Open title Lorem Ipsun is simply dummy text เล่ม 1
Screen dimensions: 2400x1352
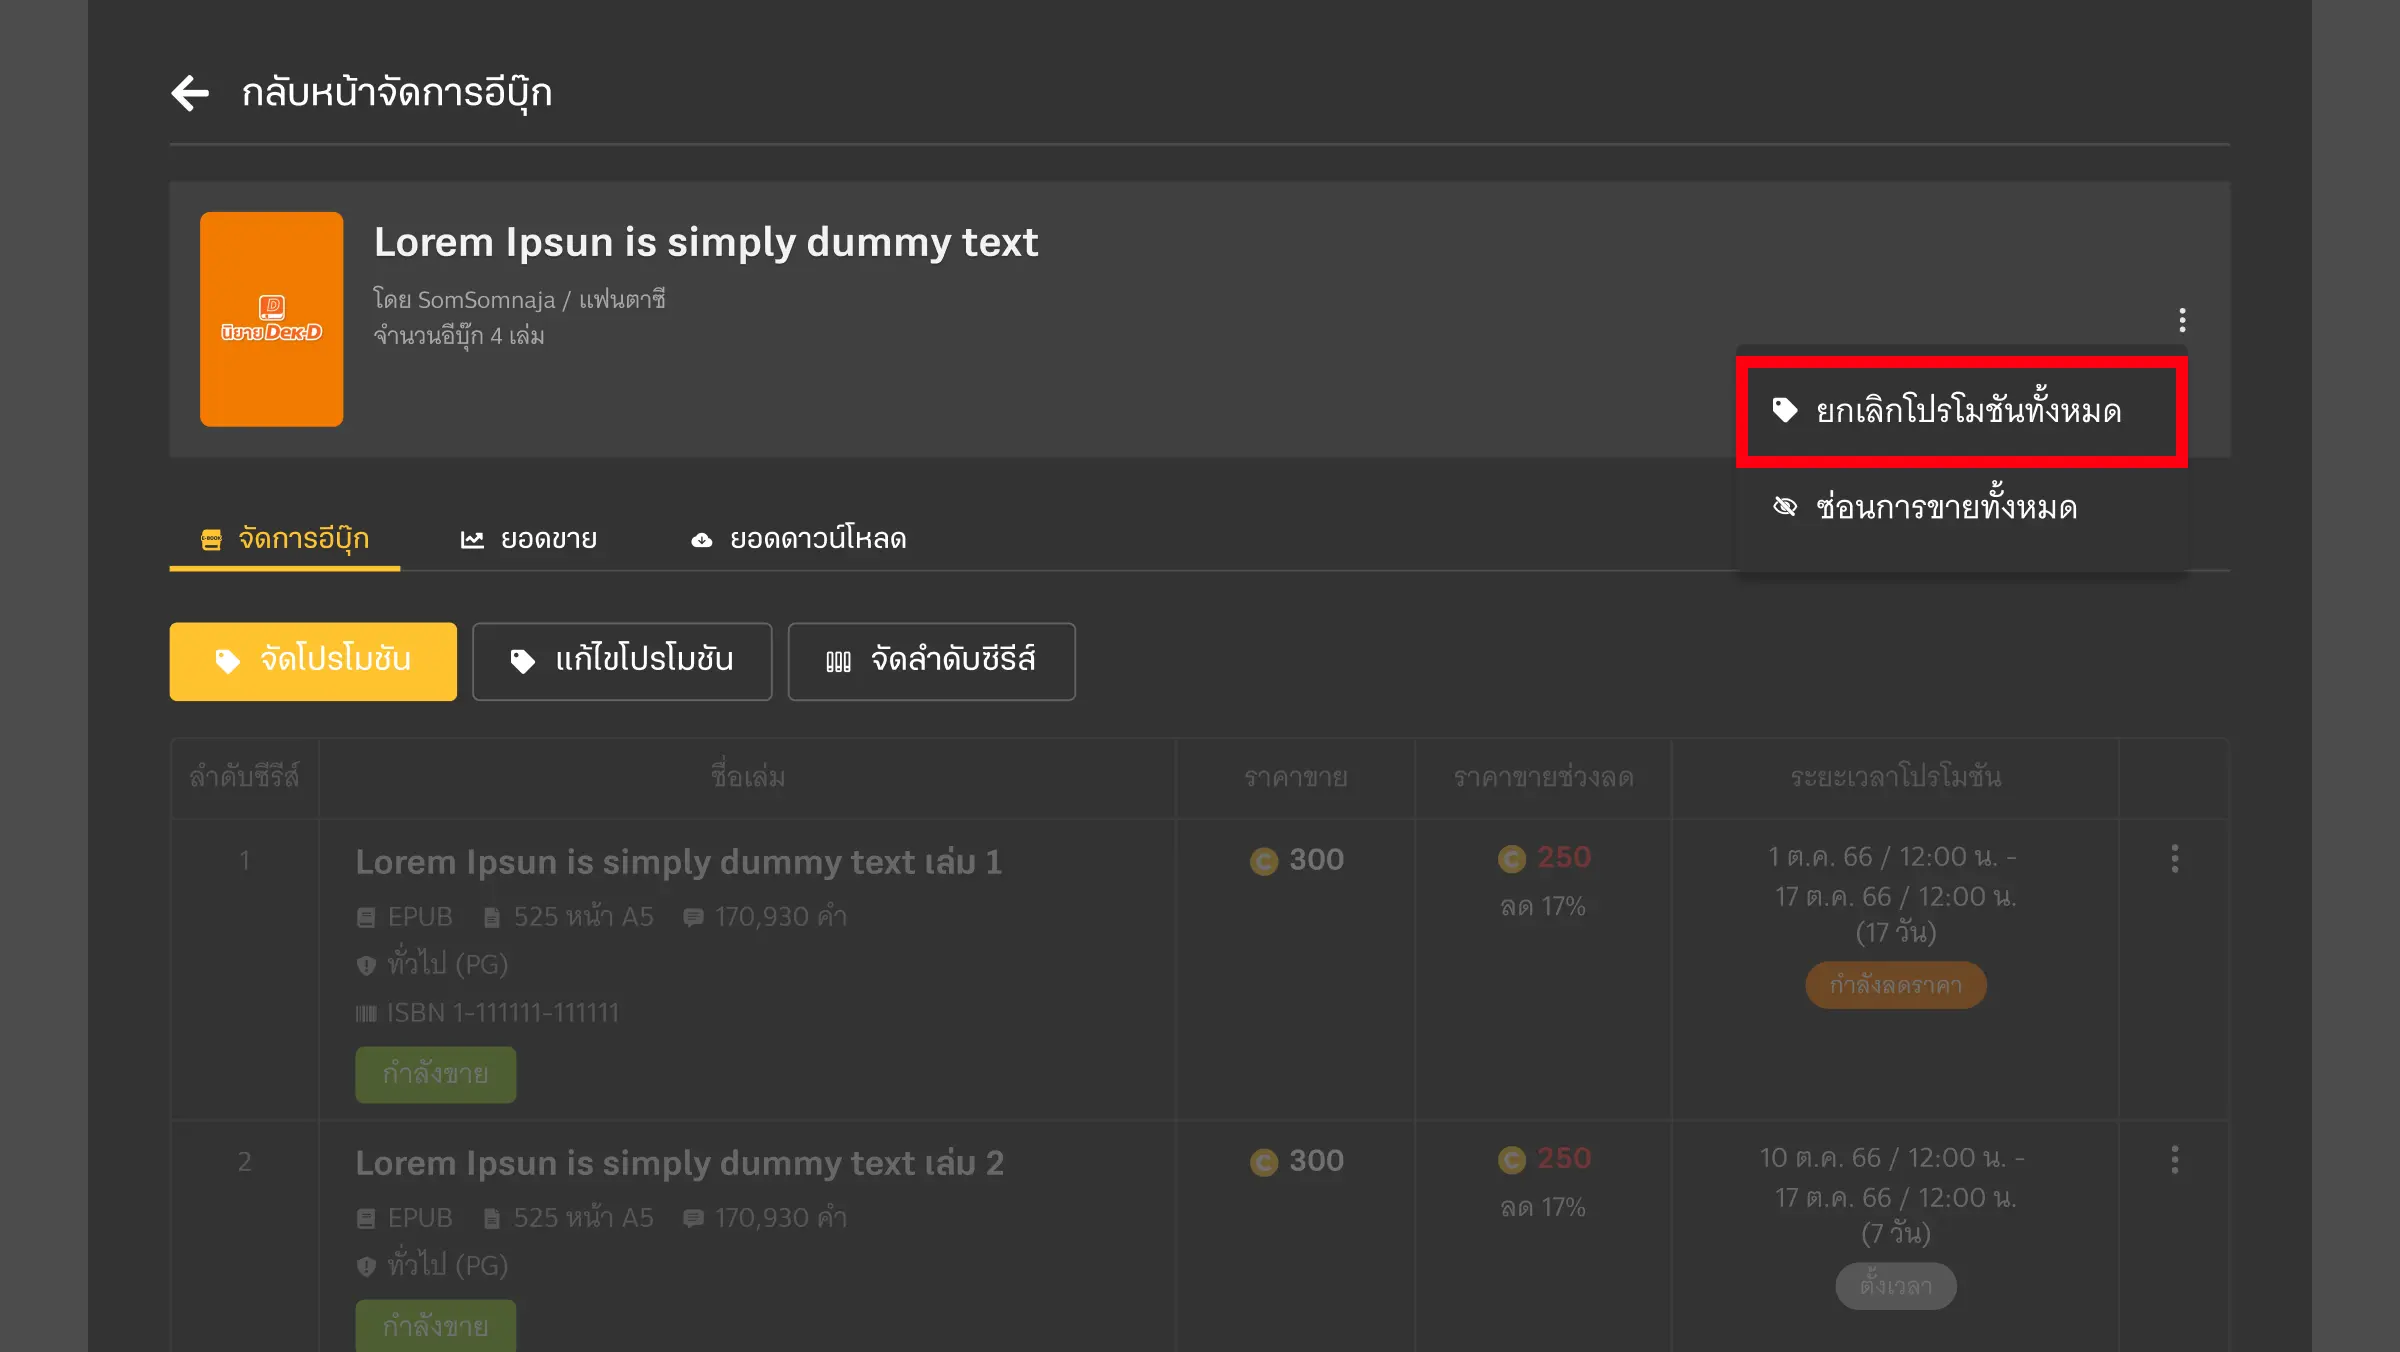[x=679, y=862]
